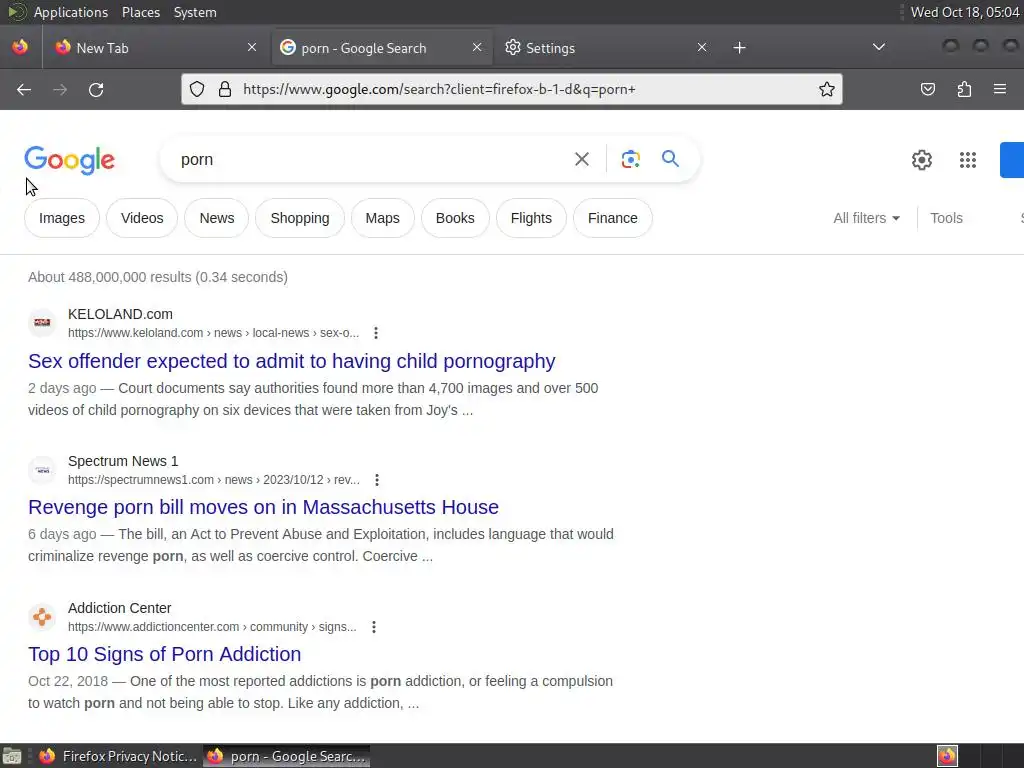Click the clock showing Wed Oct 18

click(965, 12)
